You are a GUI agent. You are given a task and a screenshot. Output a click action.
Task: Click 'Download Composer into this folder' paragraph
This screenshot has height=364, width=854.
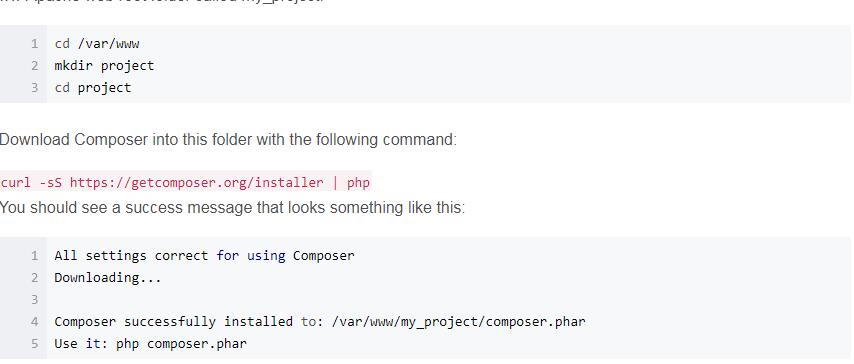click(x=228, y=139)
